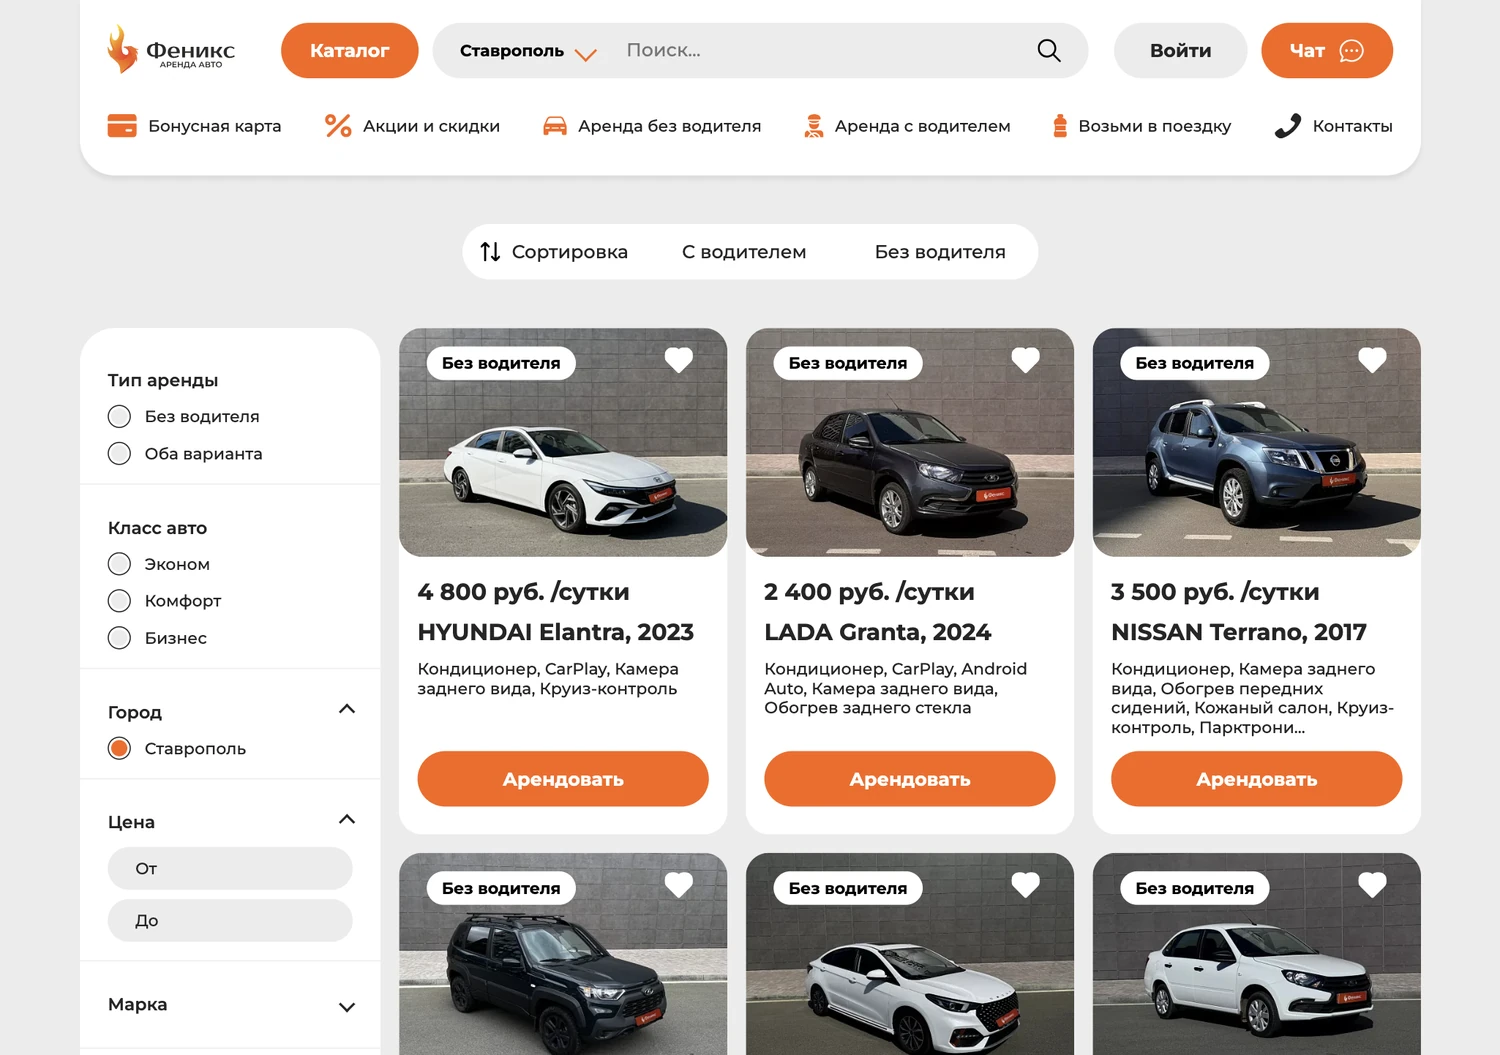Go to Аренда без водителя
Image resolution: width=1500 pixels, height=1055 pixels.
tap(652, 126)
